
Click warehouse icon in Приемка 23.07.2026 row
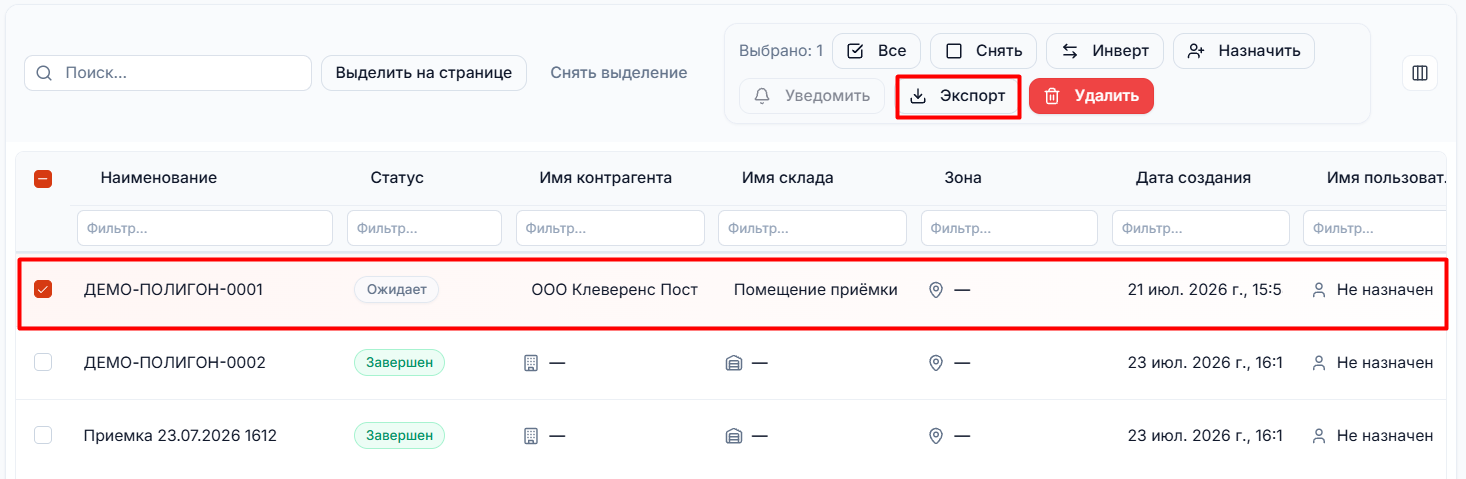[x=734, y=436]
